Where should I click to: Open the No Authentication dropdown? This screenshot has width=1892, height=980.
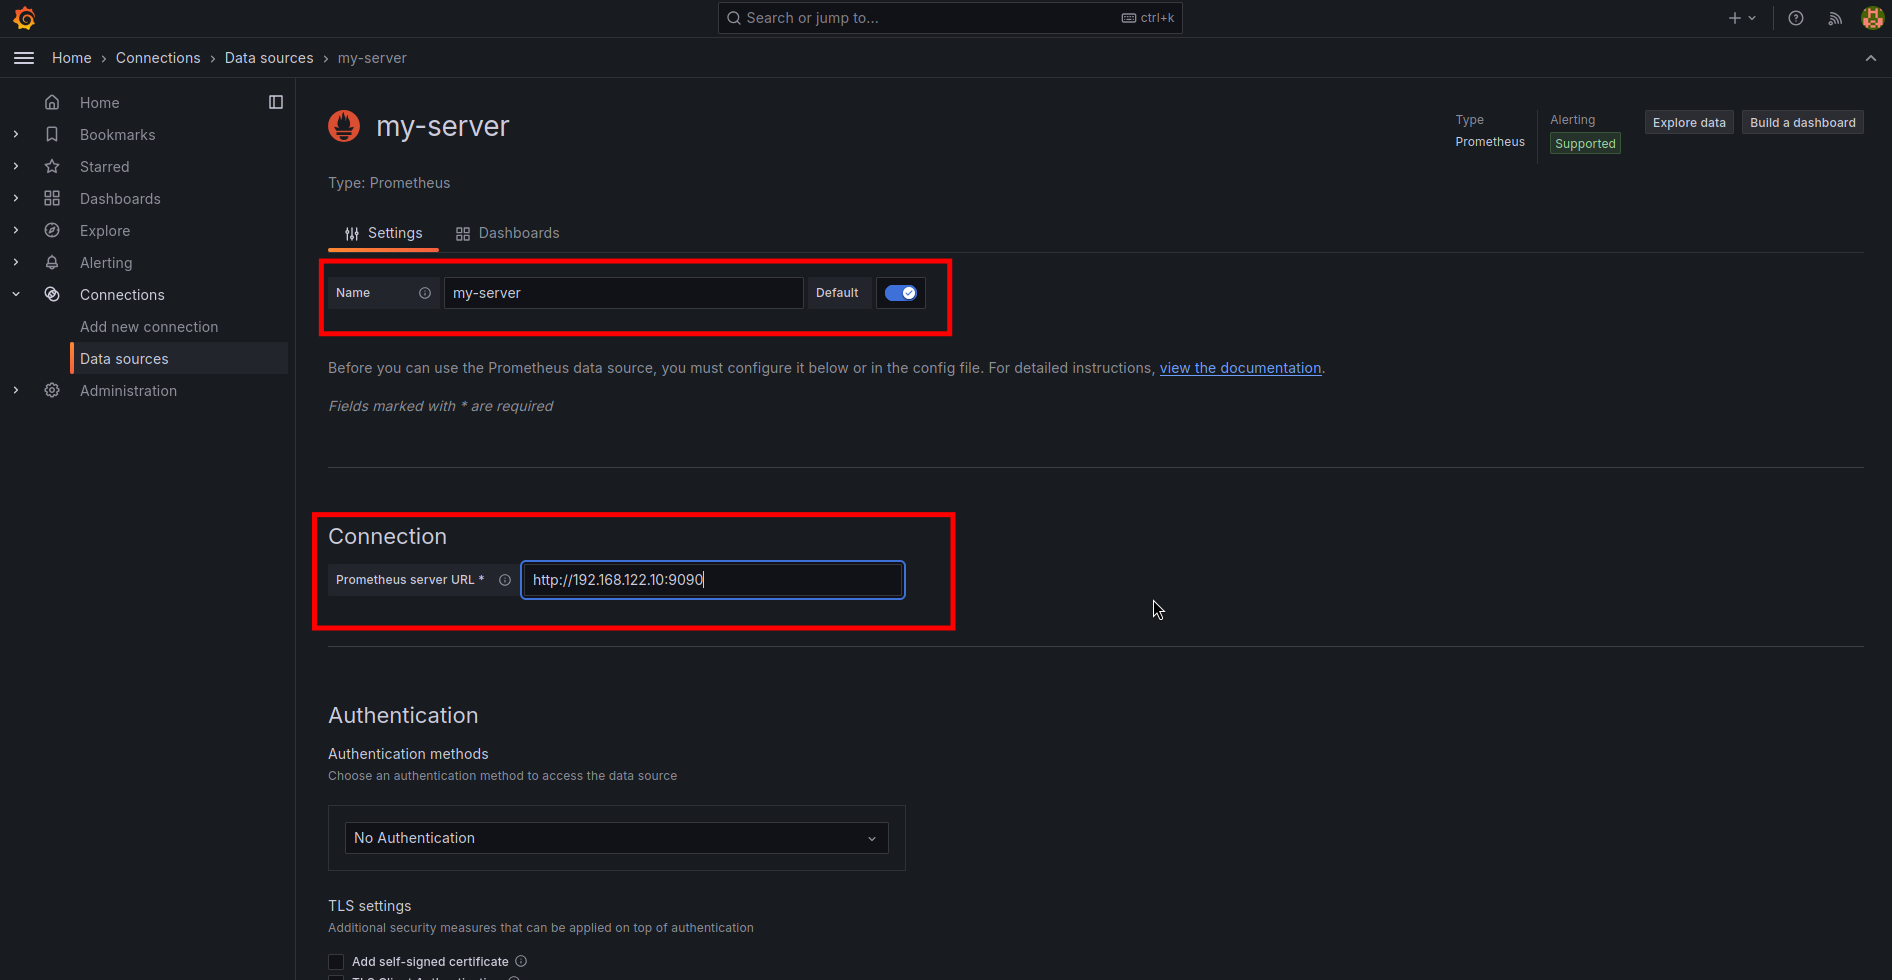(x=617, y=838)
